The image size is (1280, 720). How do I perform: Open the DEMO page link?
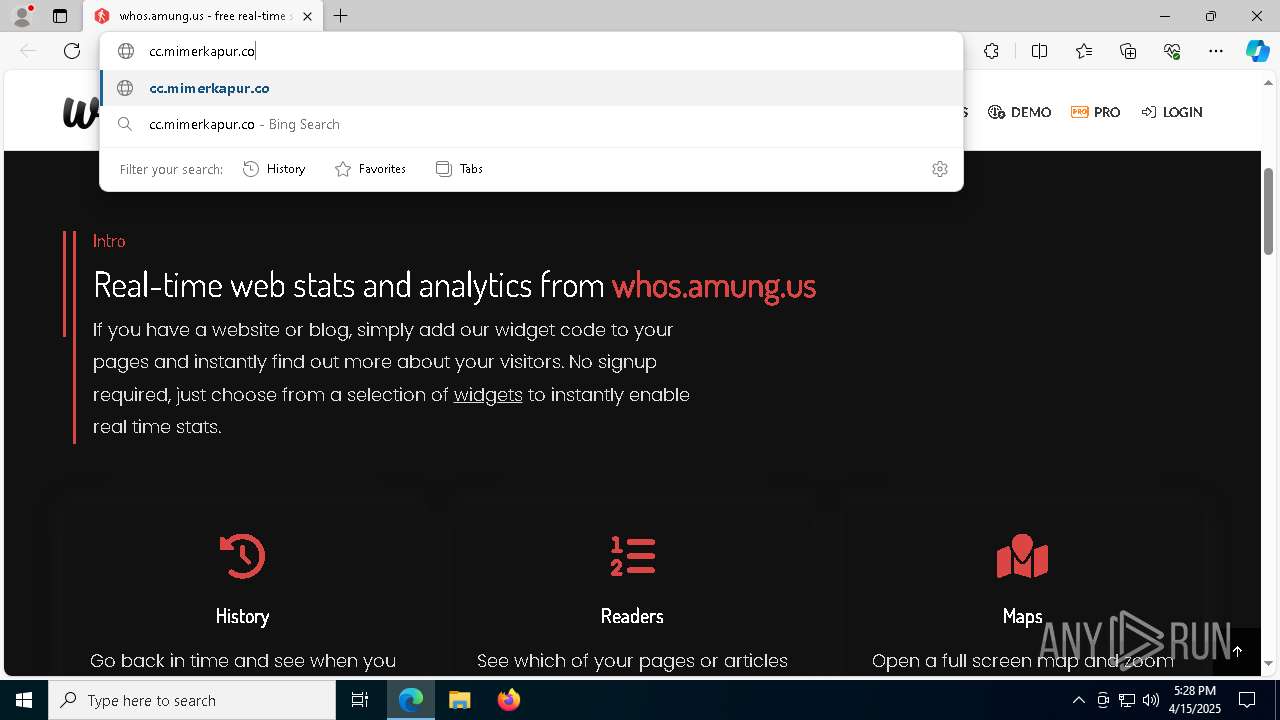(x=1019, y=112)
